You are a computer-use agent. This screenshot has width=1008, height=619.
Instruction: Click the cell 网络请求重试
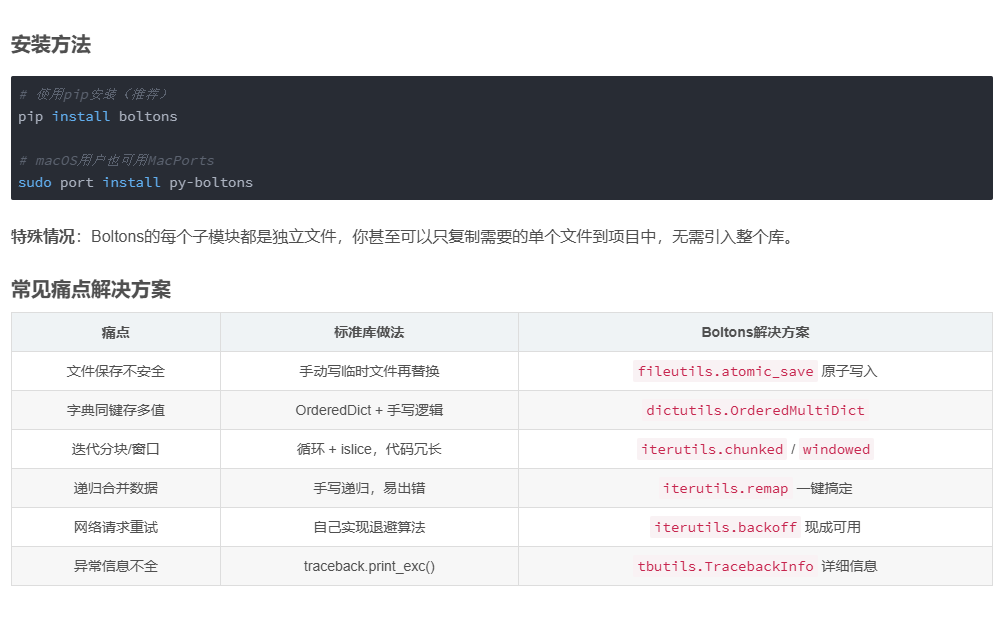click(x=116, y=527)
